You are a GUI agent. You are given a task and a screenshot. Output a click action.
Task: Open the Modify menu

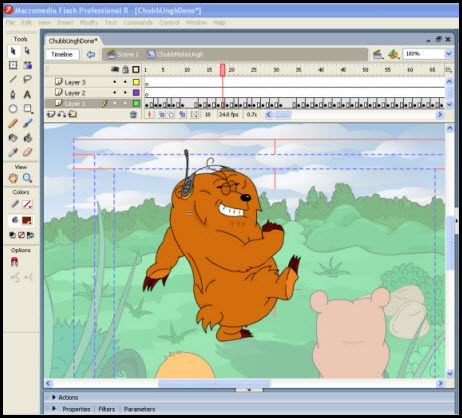(x=89, y=23)
